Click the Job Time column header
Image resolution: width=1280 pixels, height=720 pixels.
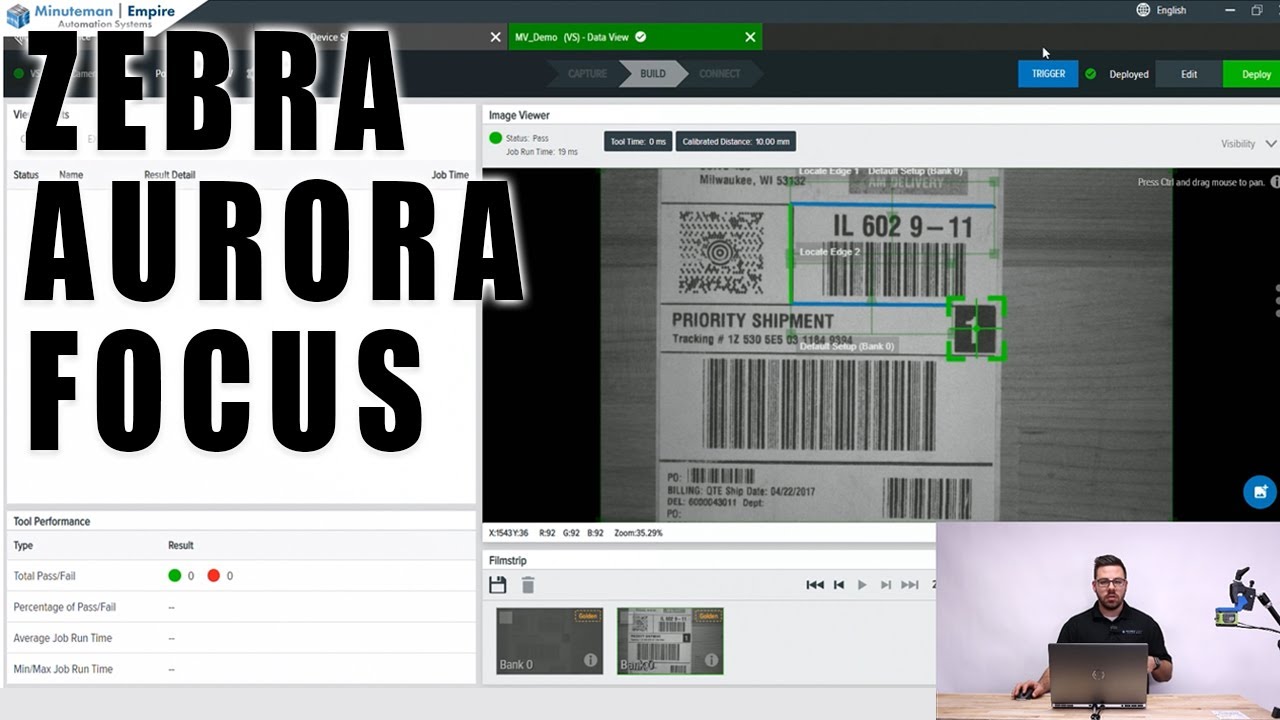tap(450, 175)
